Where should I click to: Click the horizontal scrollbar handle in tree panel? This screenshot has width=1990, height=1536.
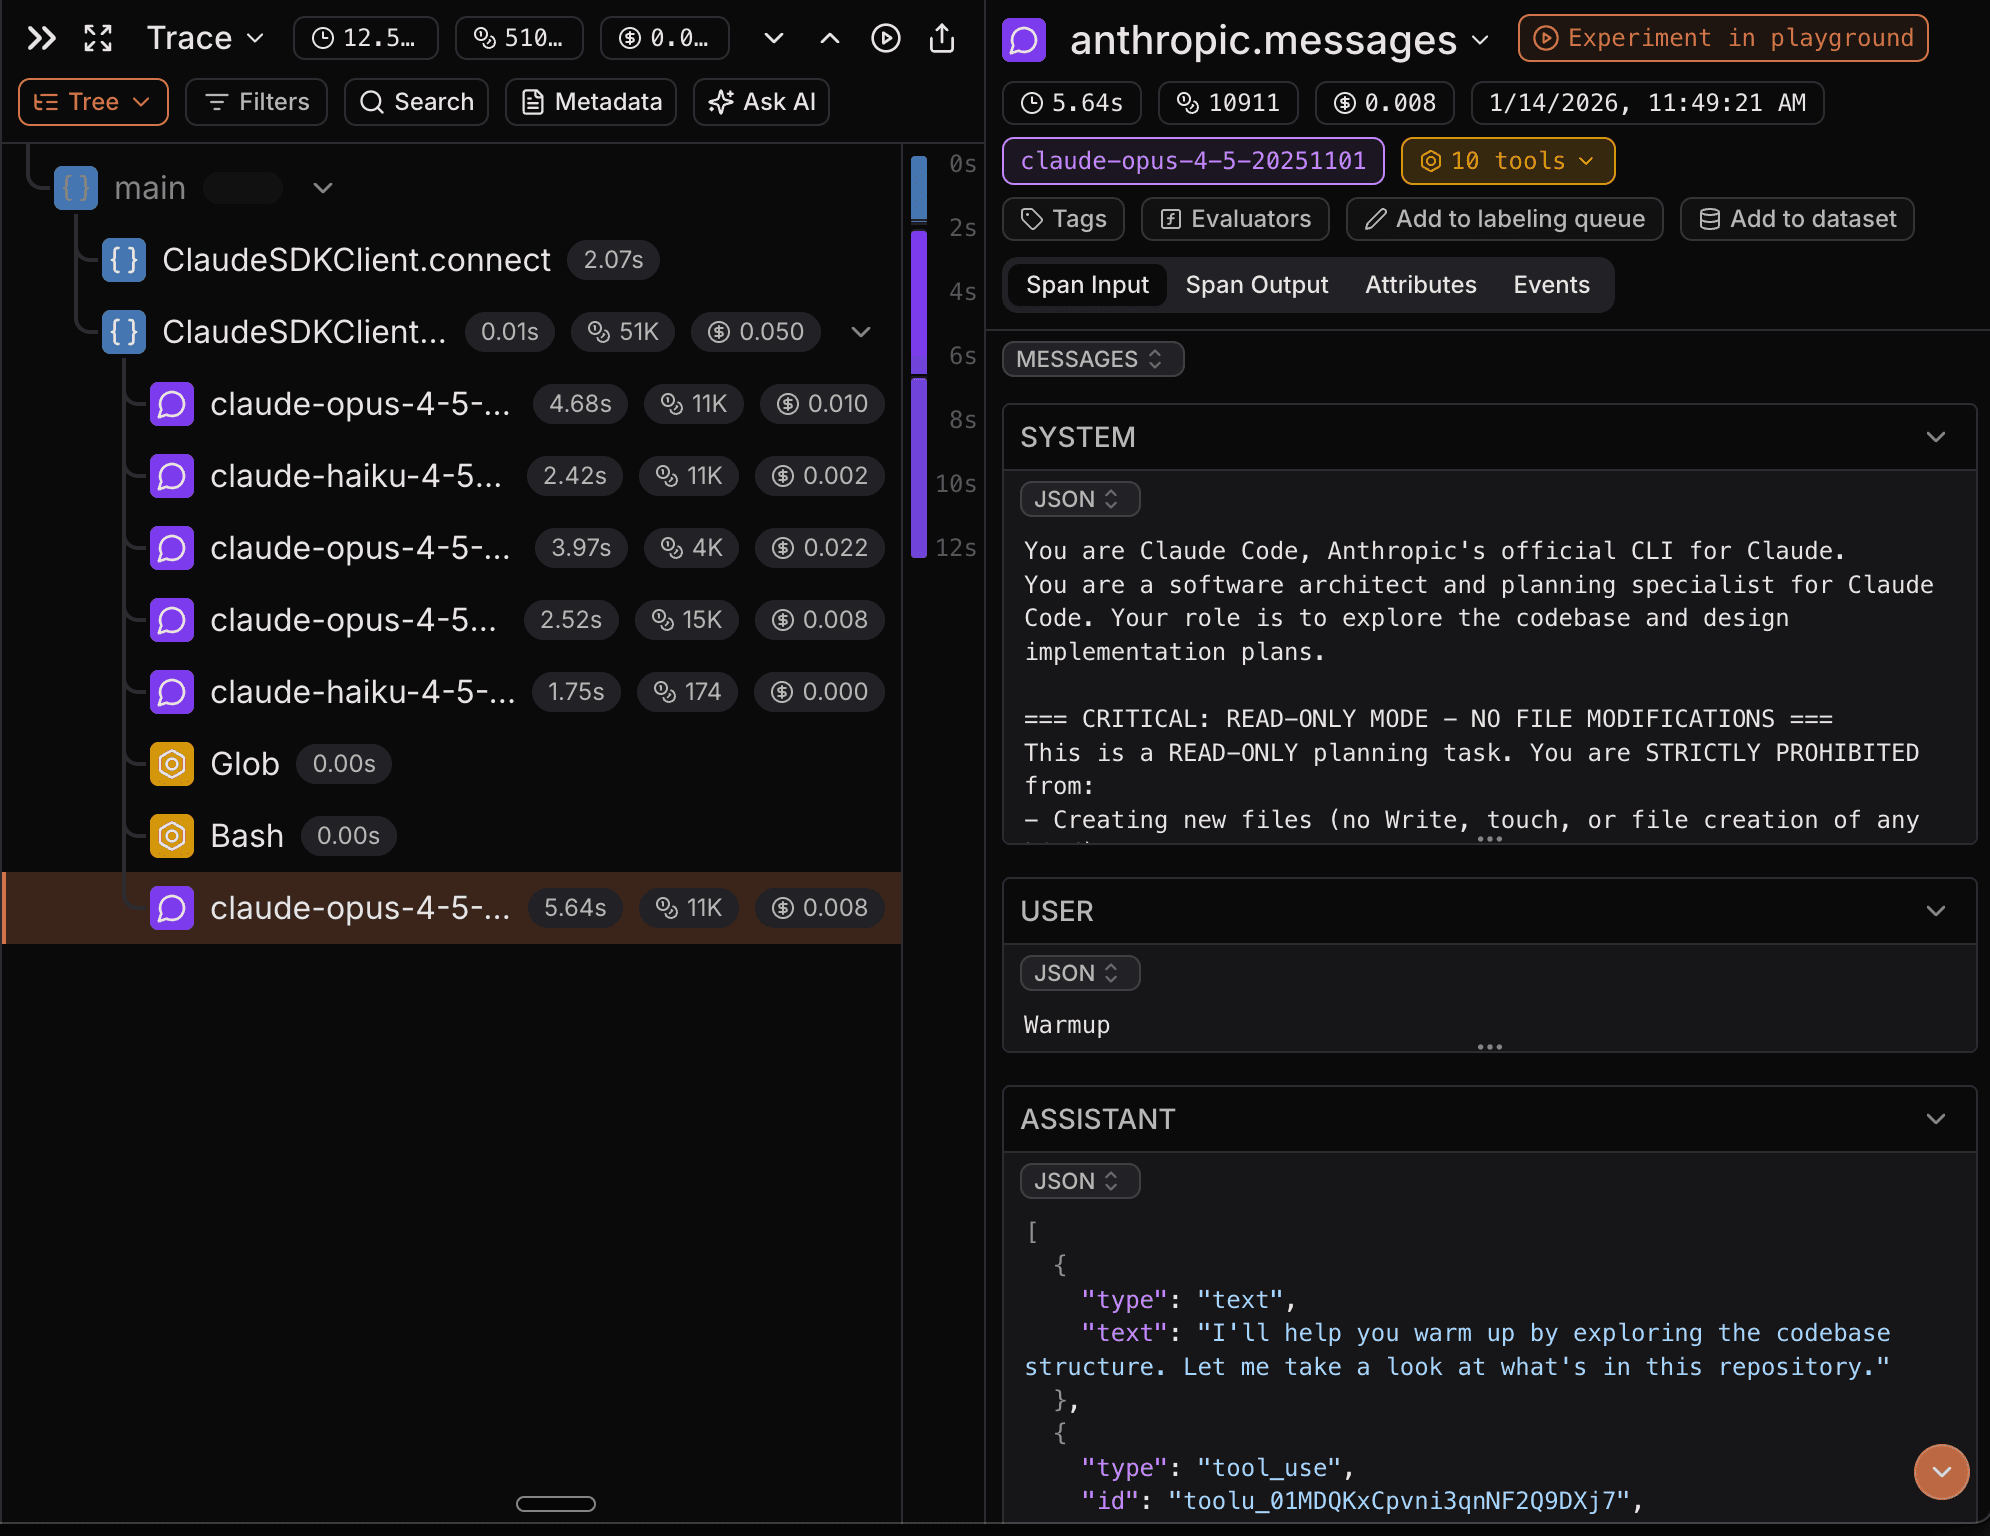(x=555, y=1504)
